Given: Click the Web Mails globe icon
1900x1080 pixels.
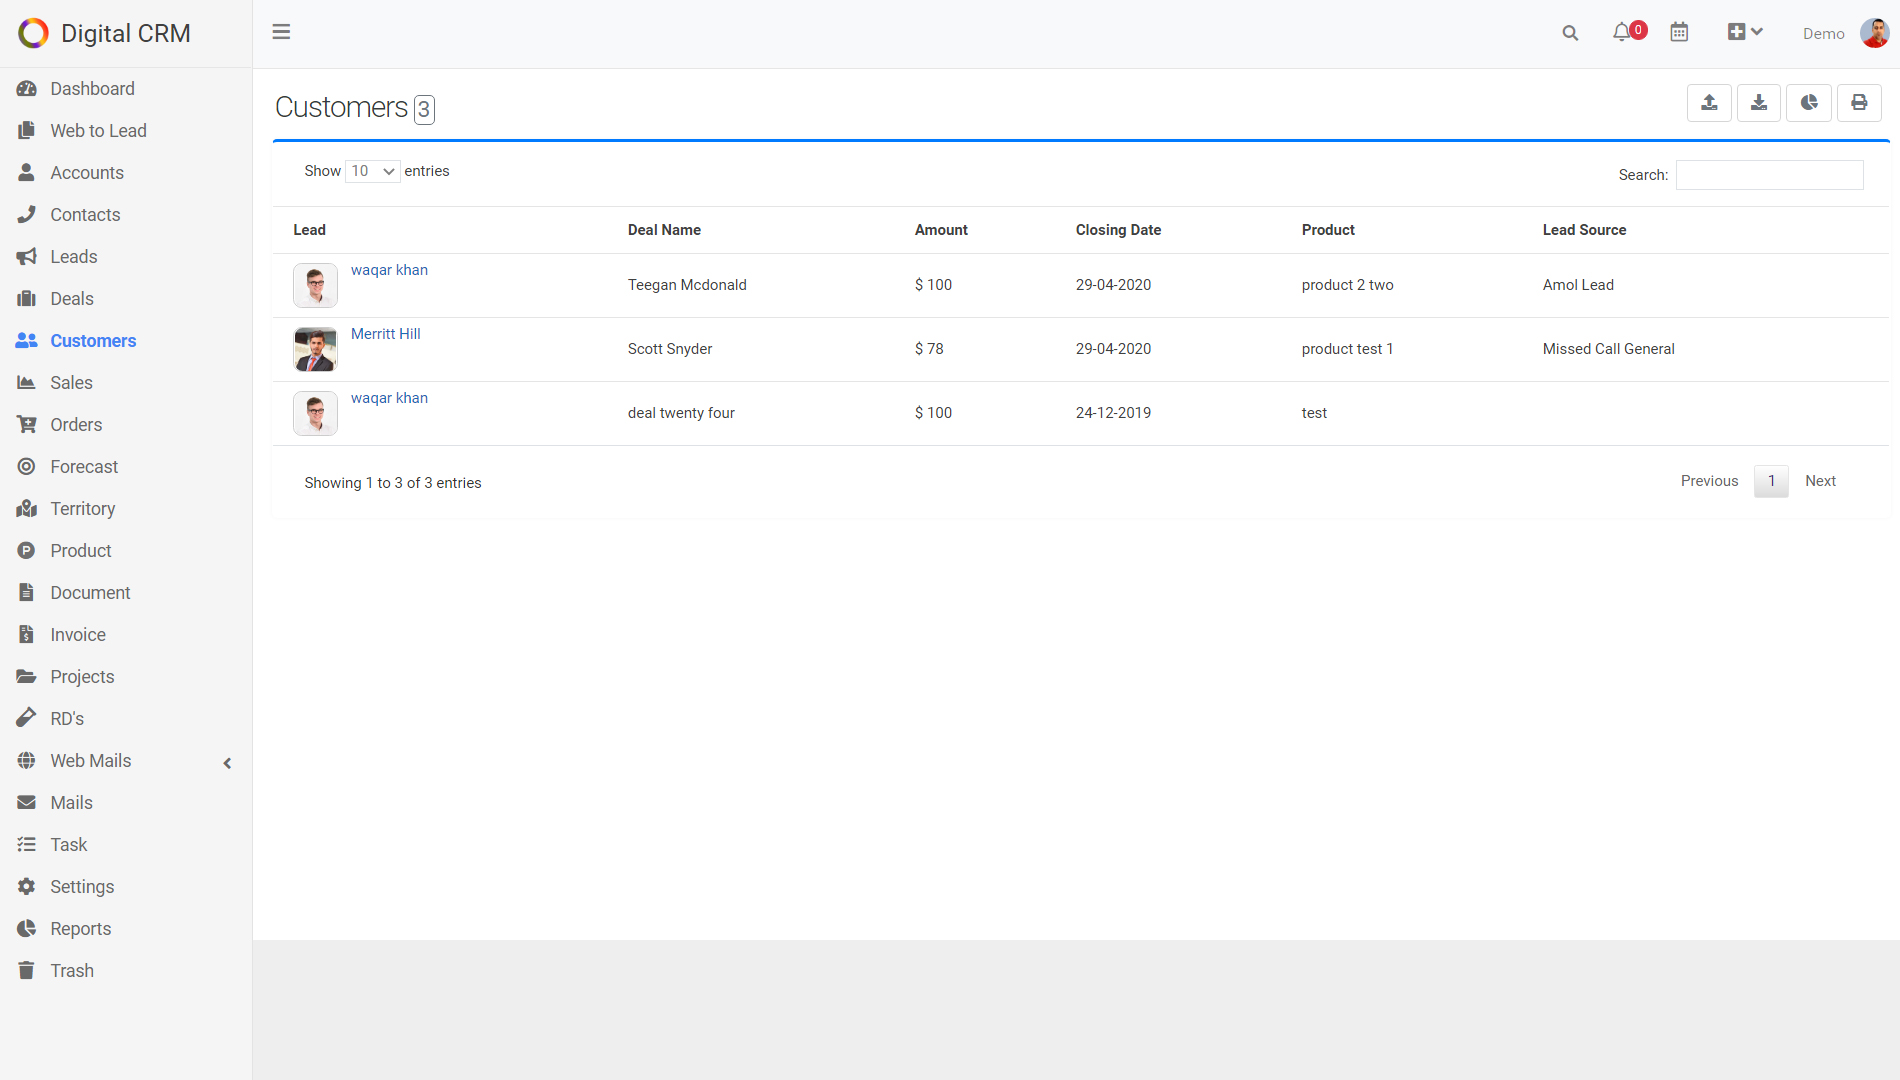Looking at the screenshot, I should (x=27, y=761).
